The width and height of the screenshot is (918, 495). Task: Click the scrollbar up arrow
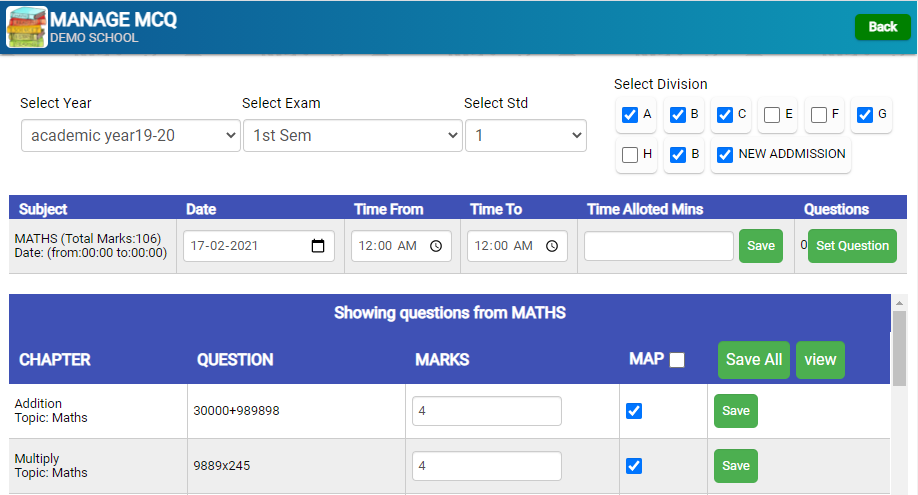[x=899, y=303]
